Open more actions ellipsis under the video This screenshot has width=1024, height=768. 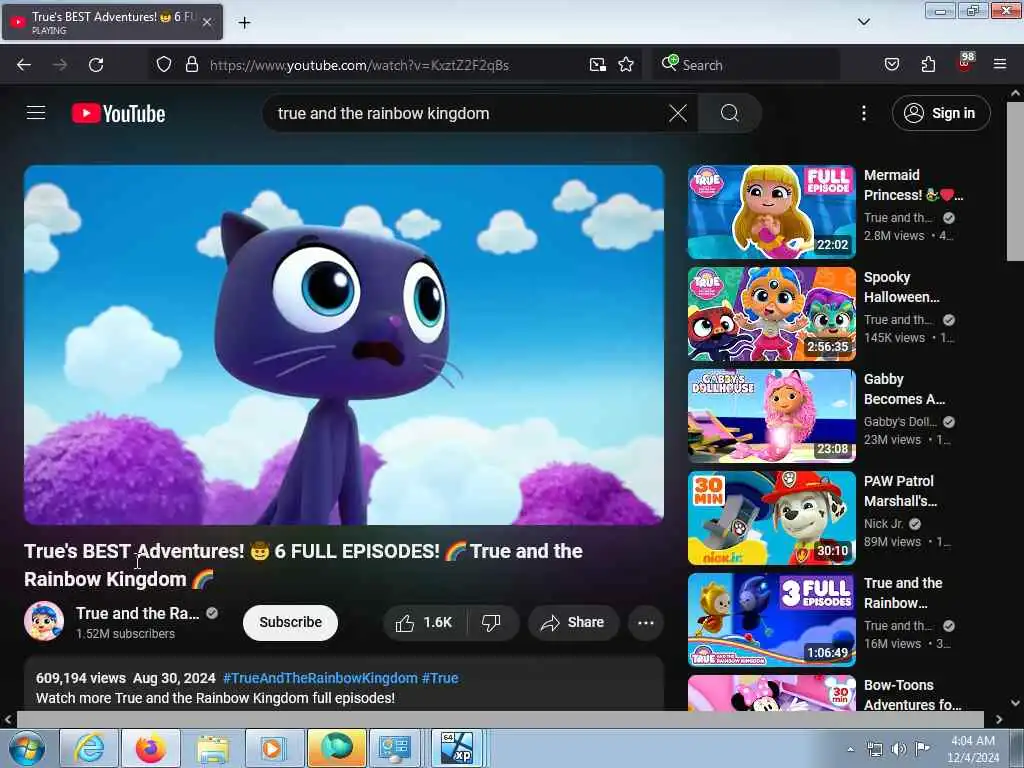(x=646, y=622)
